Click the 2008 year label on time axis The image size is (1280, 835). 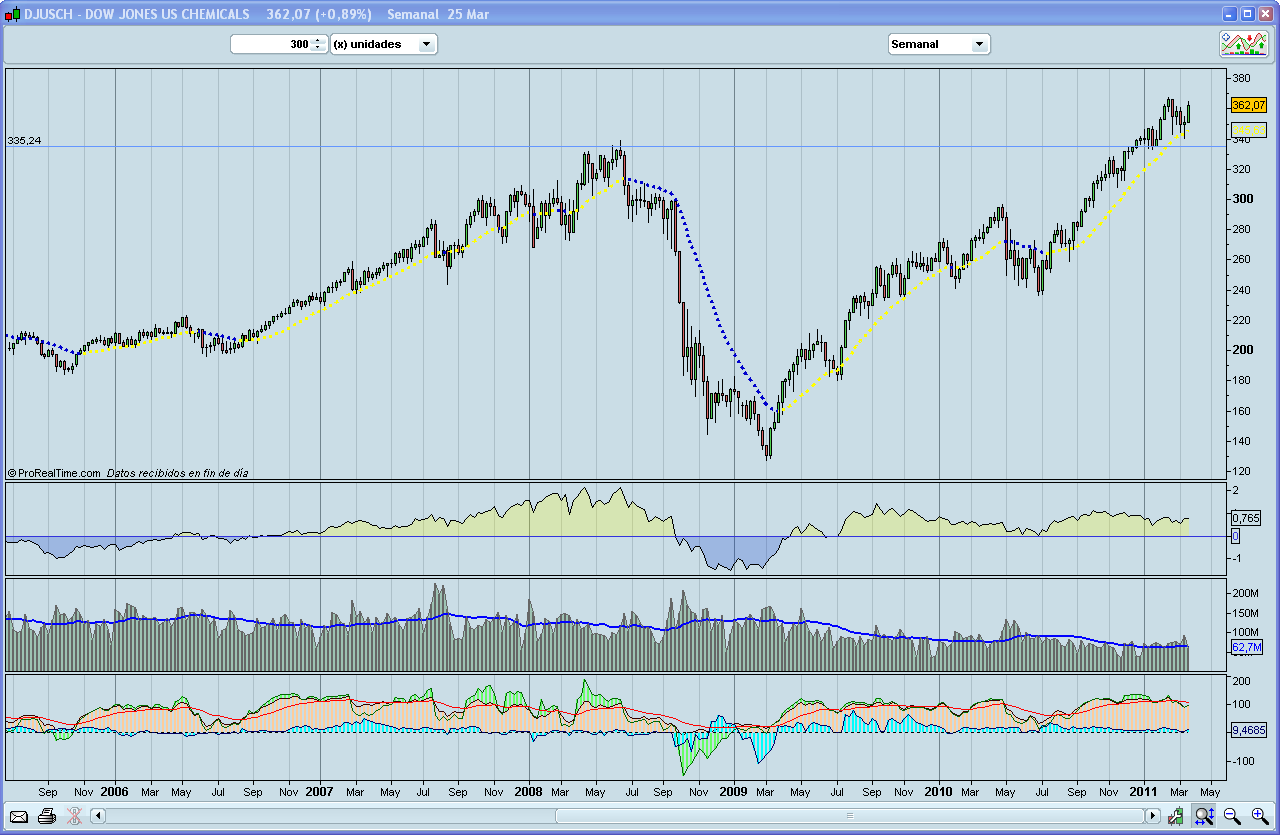[x=527, y=791]
